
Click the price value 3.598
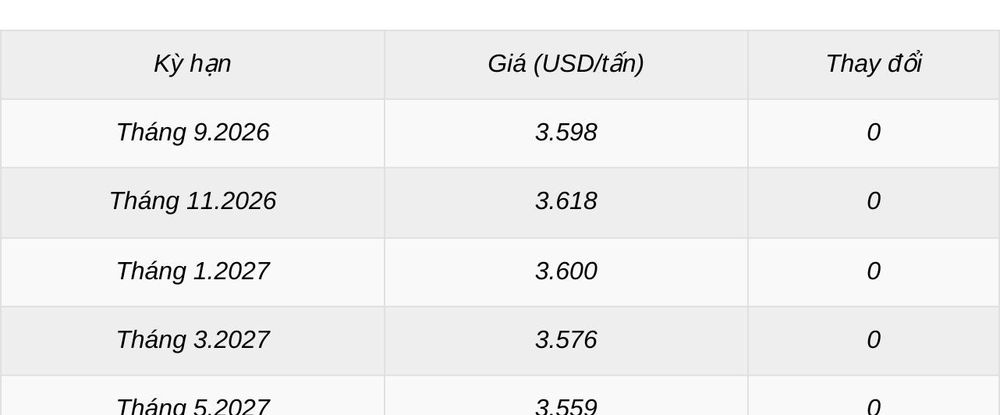tap(566, 133)
